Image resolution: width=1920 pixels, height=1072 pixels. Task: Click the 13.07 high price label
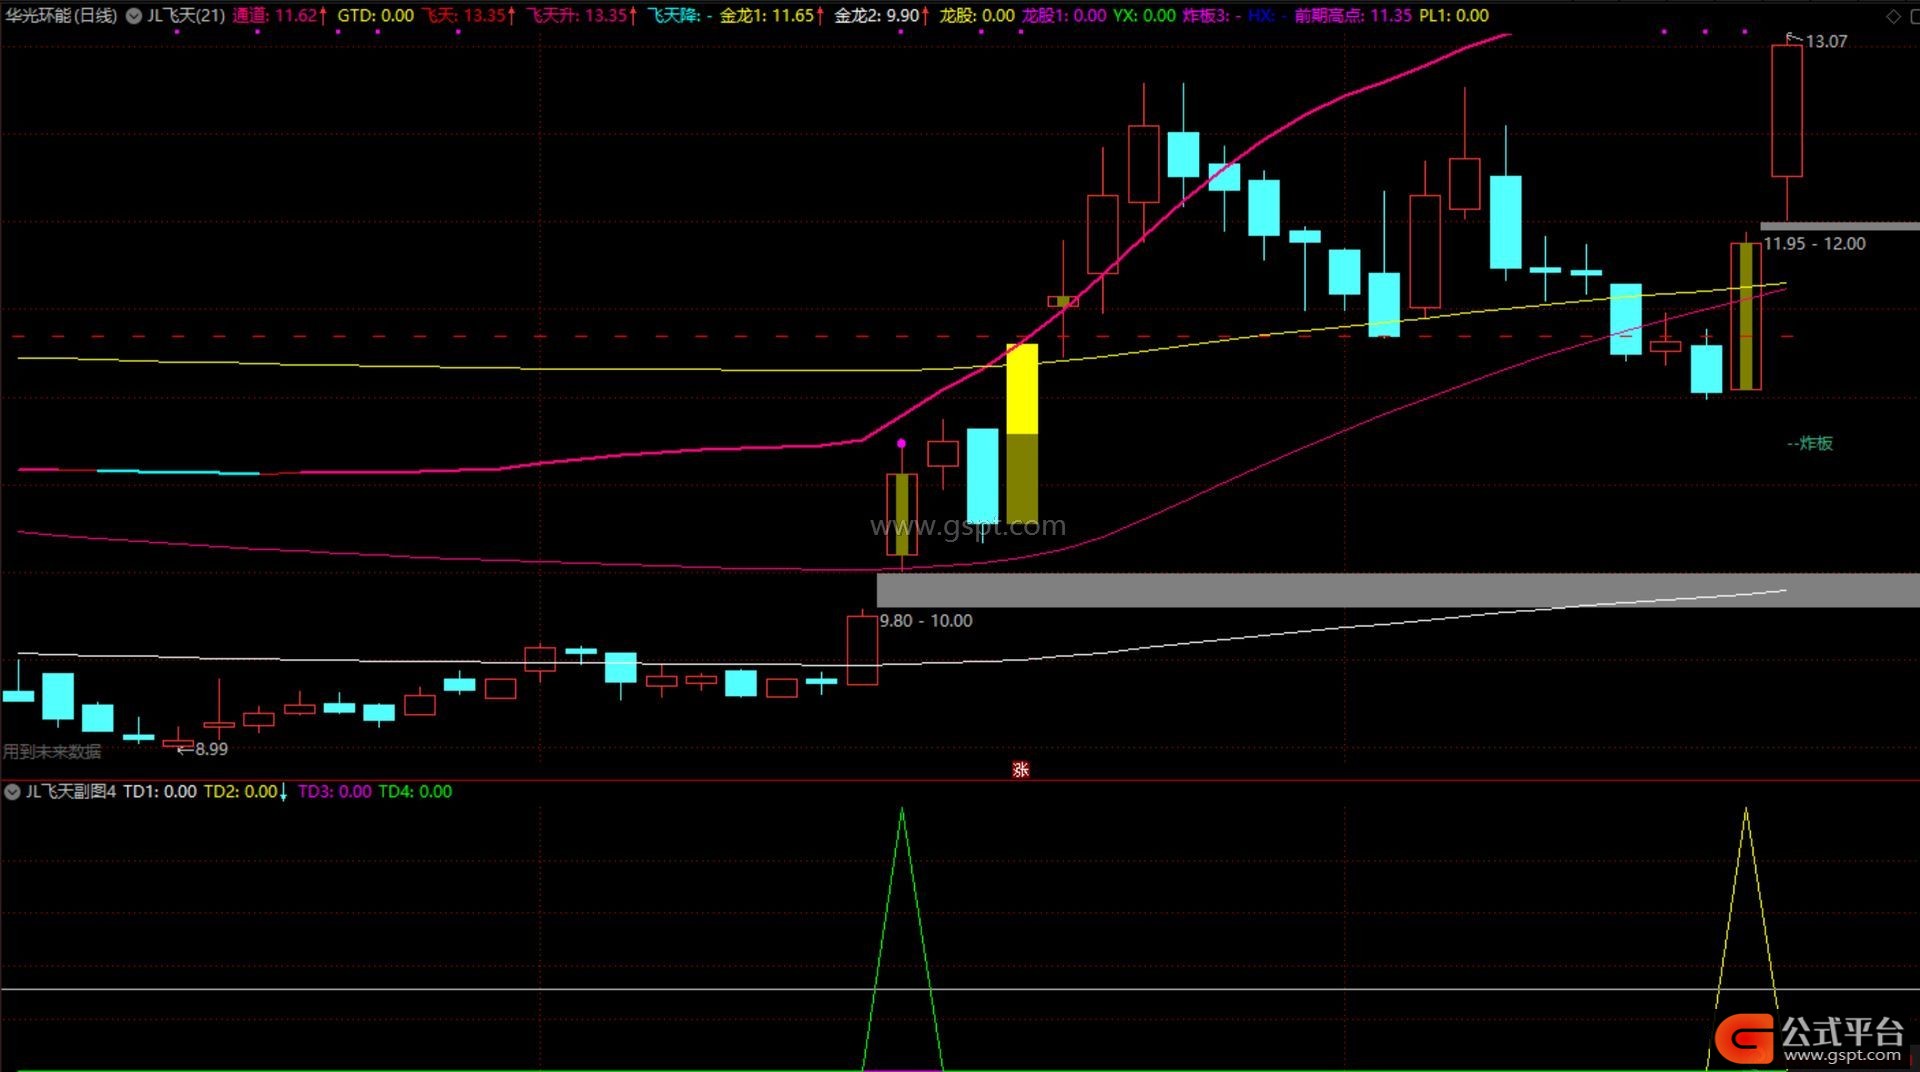[1826, 42]
